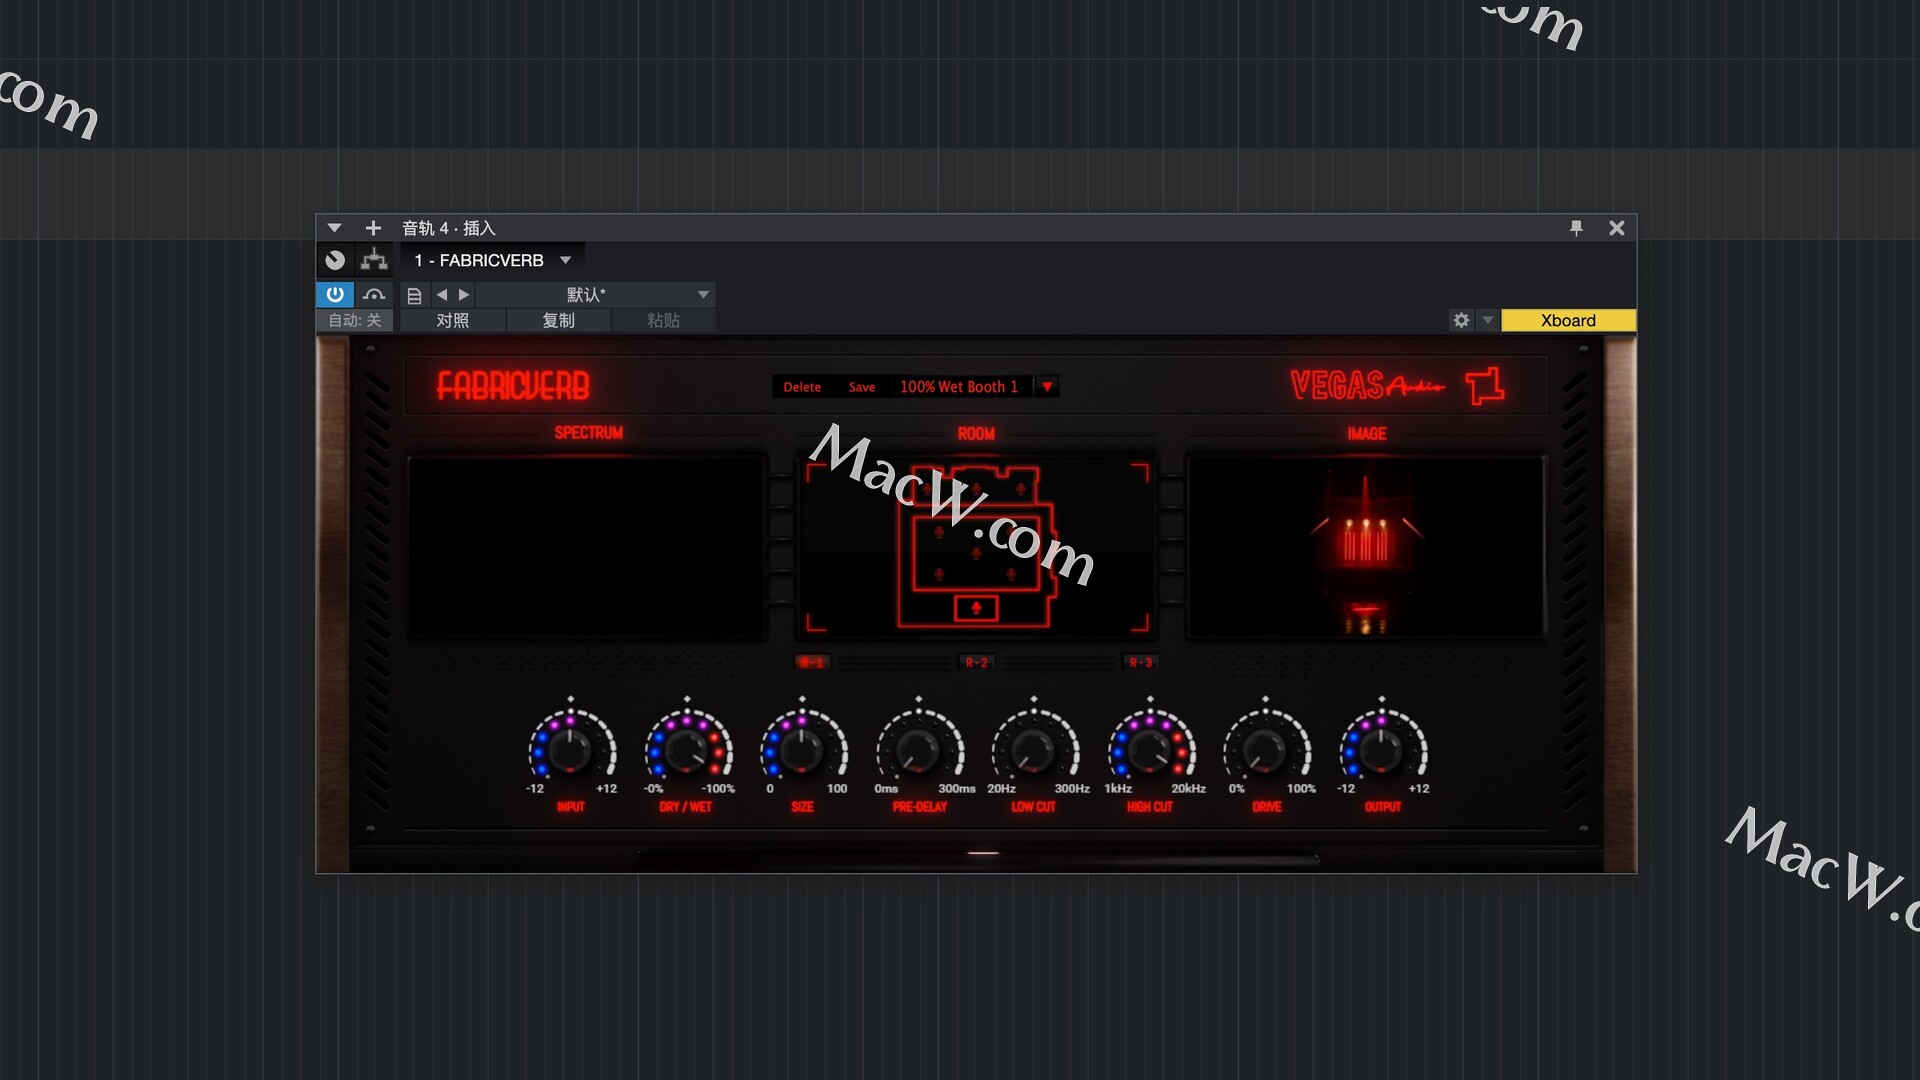Click the SPECTRUM section label

(x=589, y=433)
